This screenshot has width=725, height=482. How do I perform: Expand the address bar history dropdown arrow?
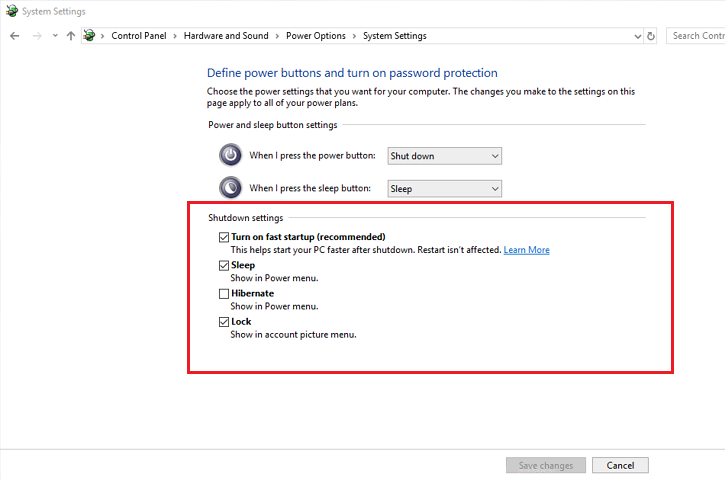coord(638,36)
